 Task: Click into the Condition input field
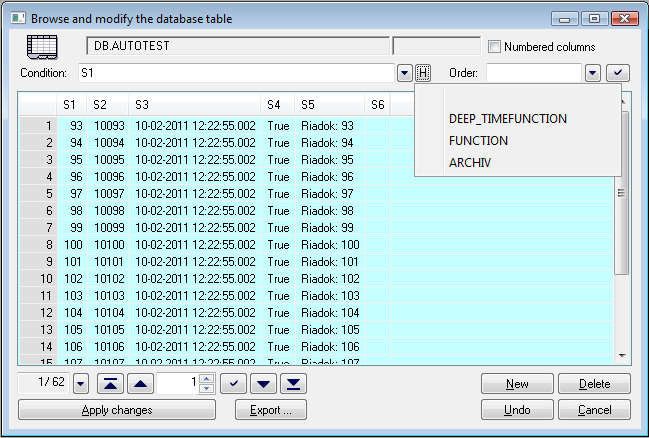tap(235, 73)
